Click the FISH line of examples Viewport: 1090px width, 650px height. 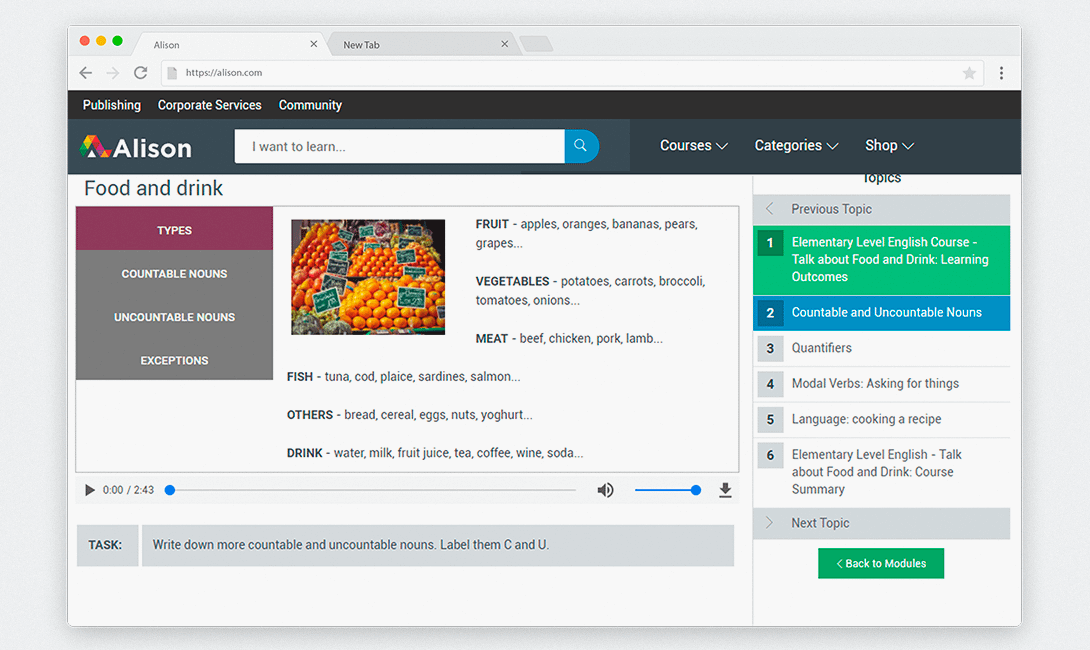coord(403,377)
